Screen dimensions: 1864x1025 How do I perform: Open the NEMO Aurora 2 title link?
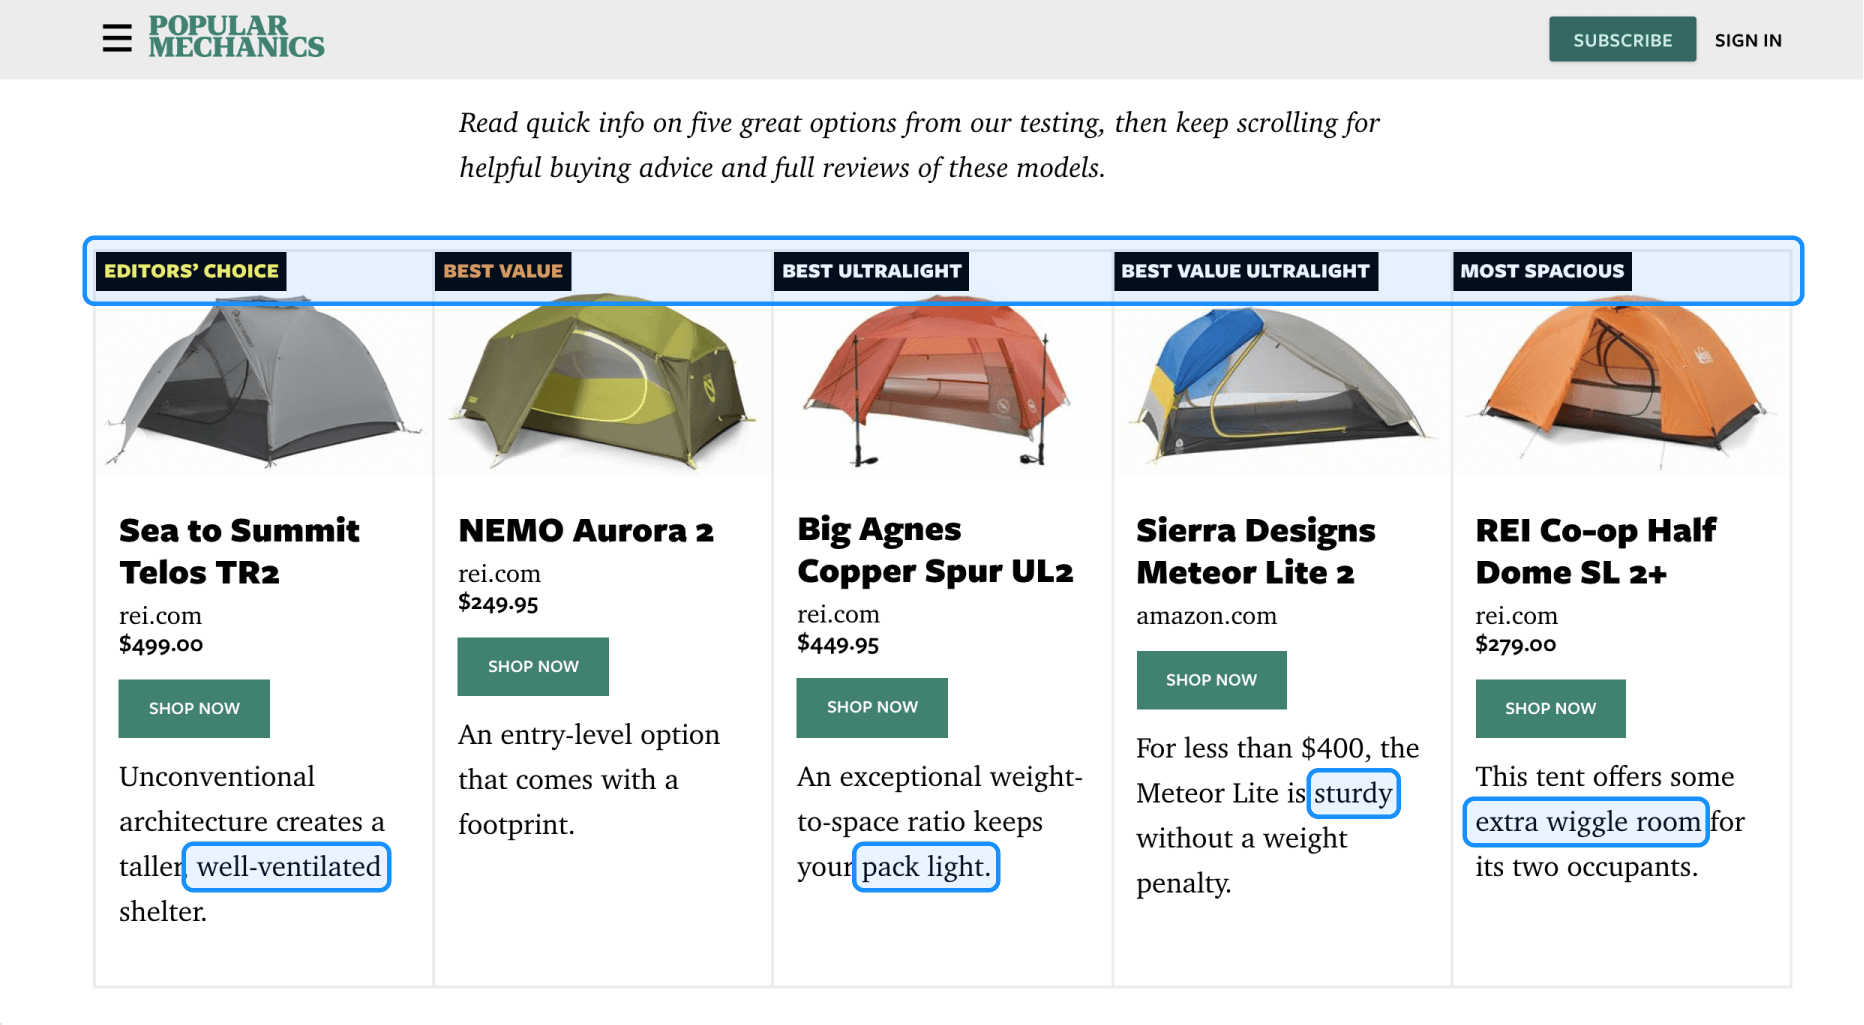coord(586,530)
